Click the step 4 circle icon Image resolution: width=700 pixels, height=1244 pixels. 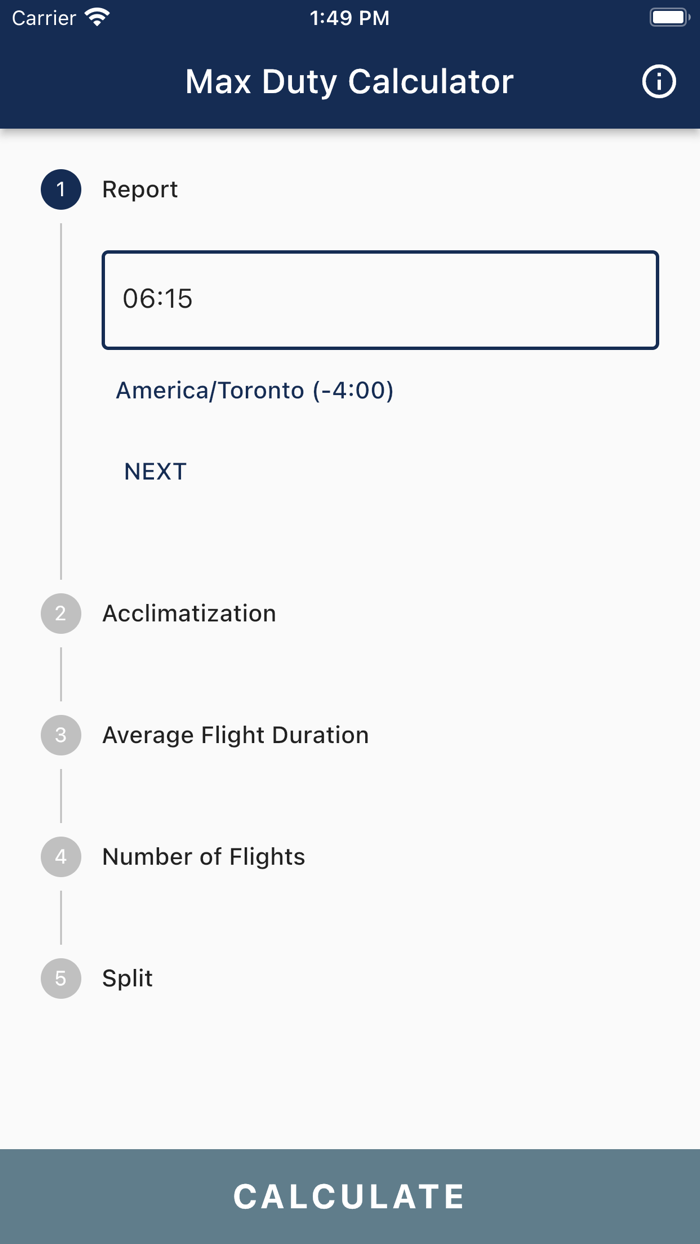(x=61, y=857)
